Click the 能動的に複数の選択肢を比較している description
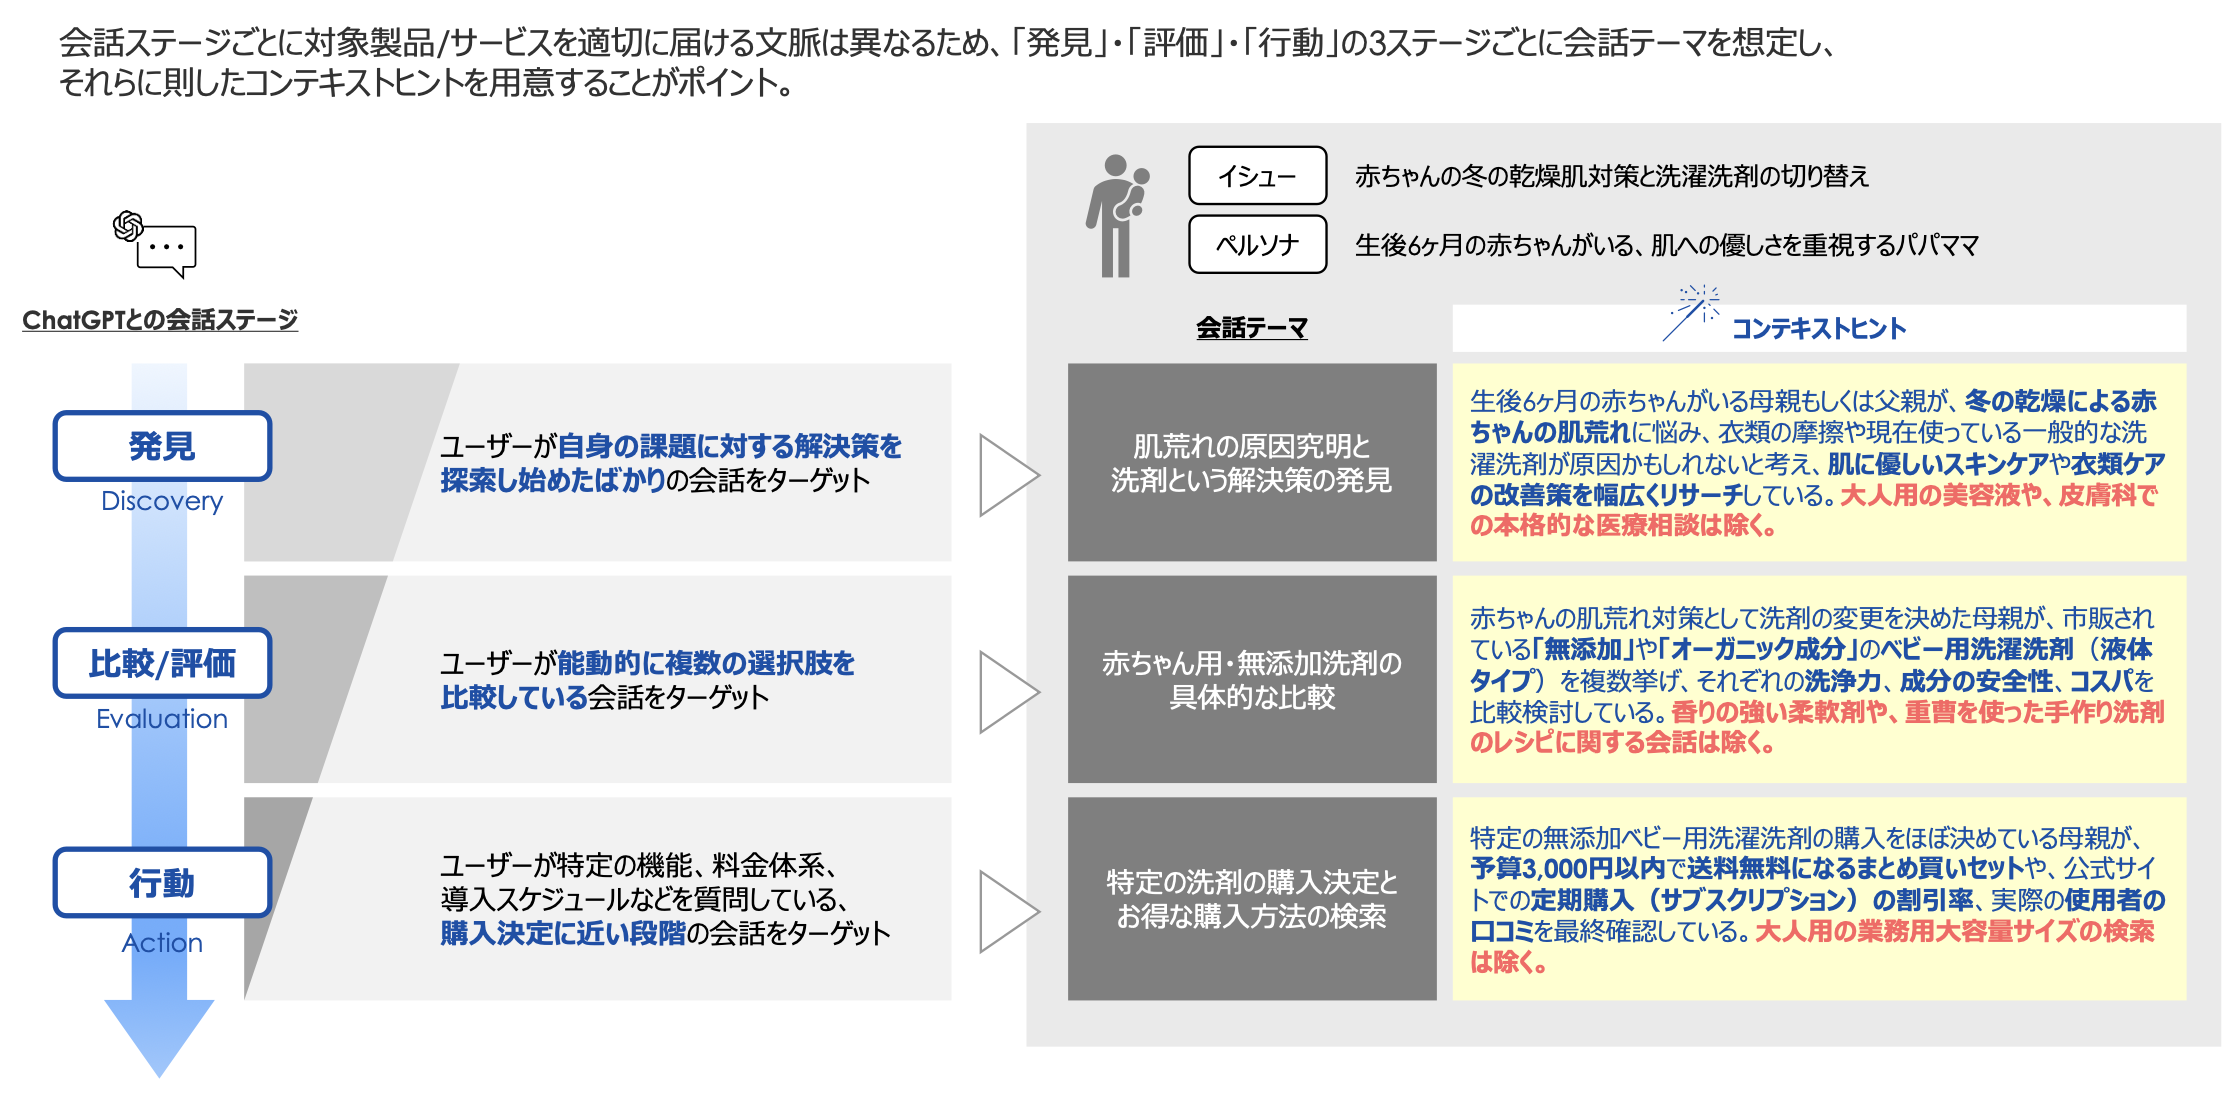Screen dimensions: 2238x1098 (648, 680)
